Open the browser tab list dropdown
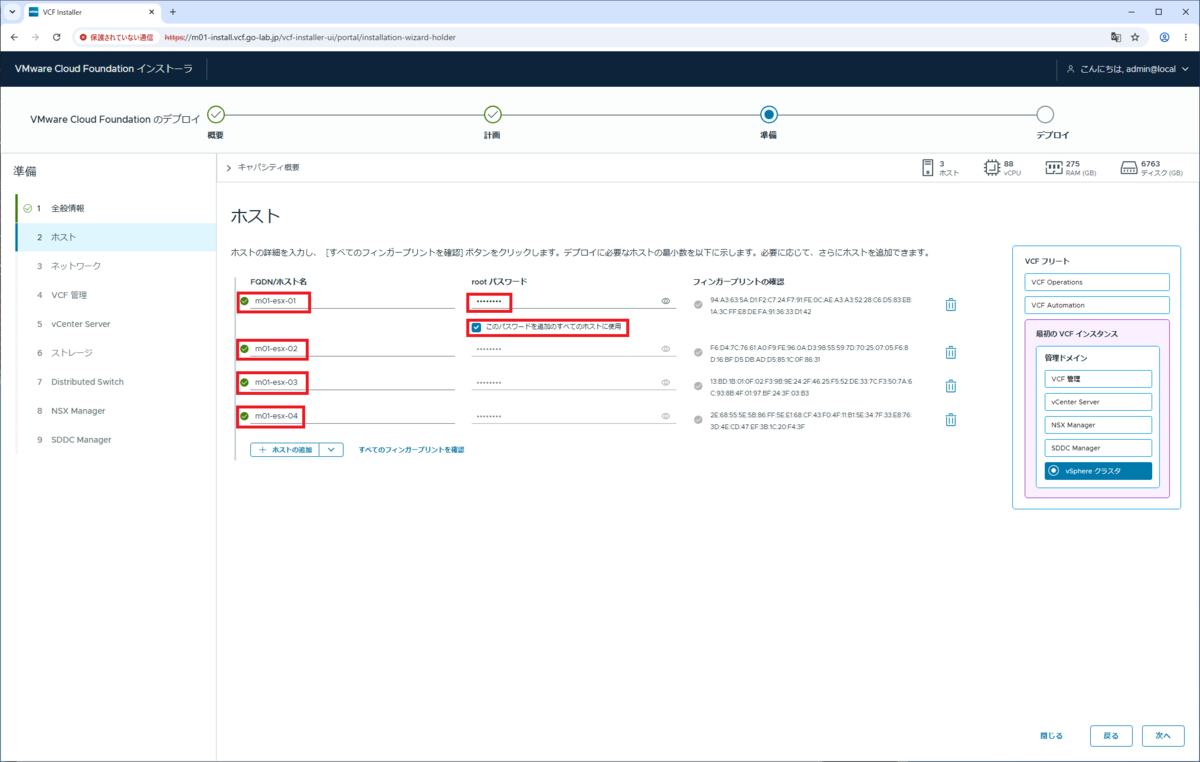Viewport: 1200px width, 762px height. [x=11, y=12]
